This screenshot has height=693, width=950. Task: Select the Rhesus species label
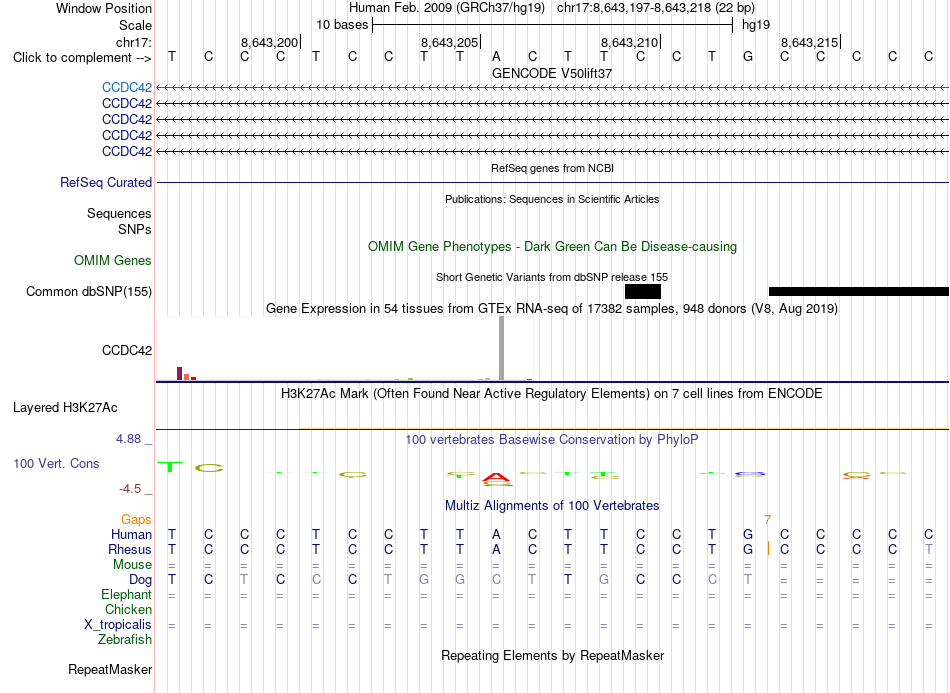tap(130, 549)
